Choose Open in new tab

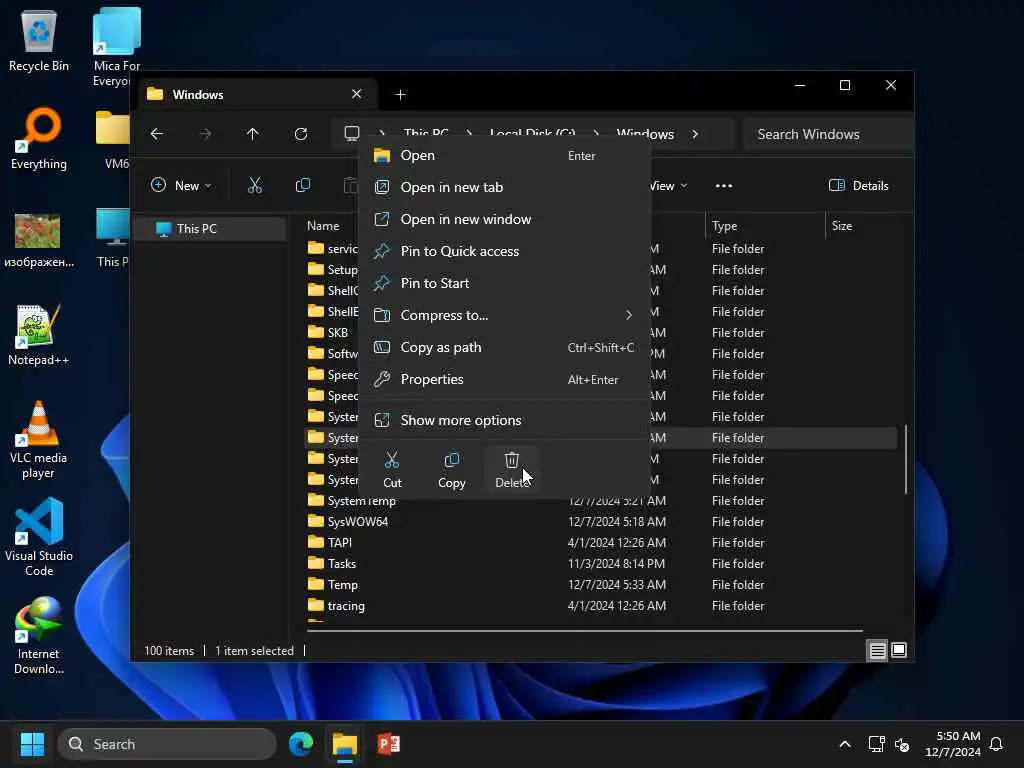click(504, 187)
